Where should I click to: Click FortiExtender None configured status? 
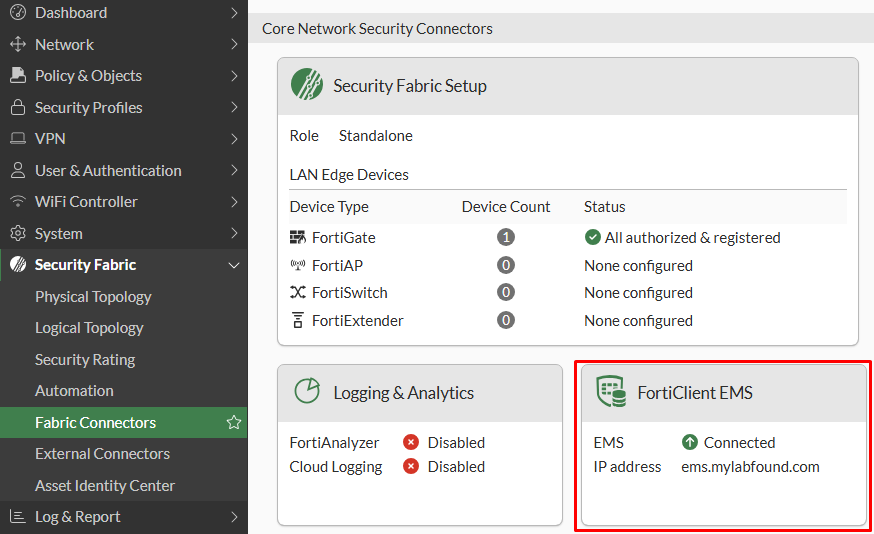tap(638, 321)
